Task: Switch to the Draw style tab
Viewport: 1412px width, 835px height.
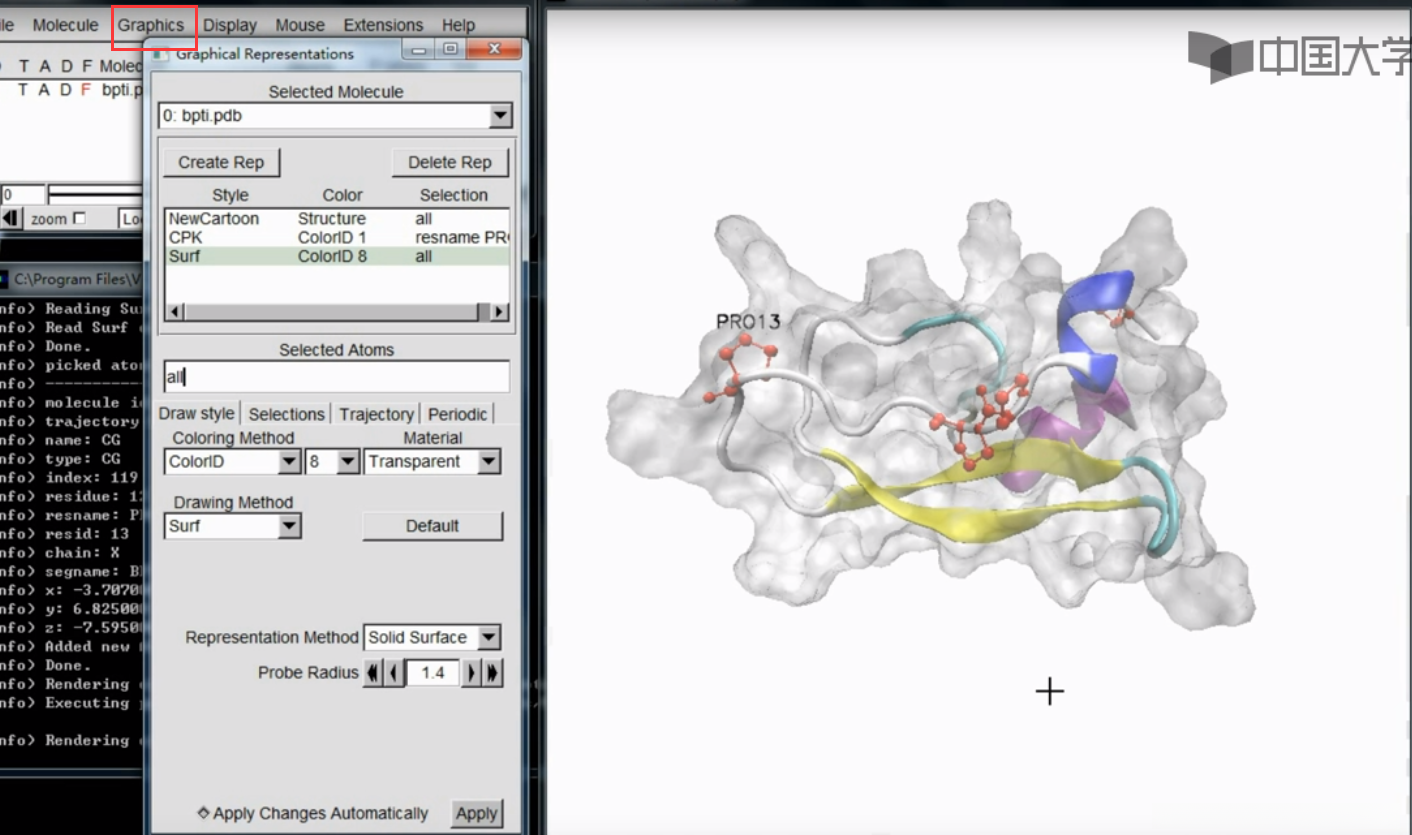Action: pyautogui.click(x=197, y=413)
